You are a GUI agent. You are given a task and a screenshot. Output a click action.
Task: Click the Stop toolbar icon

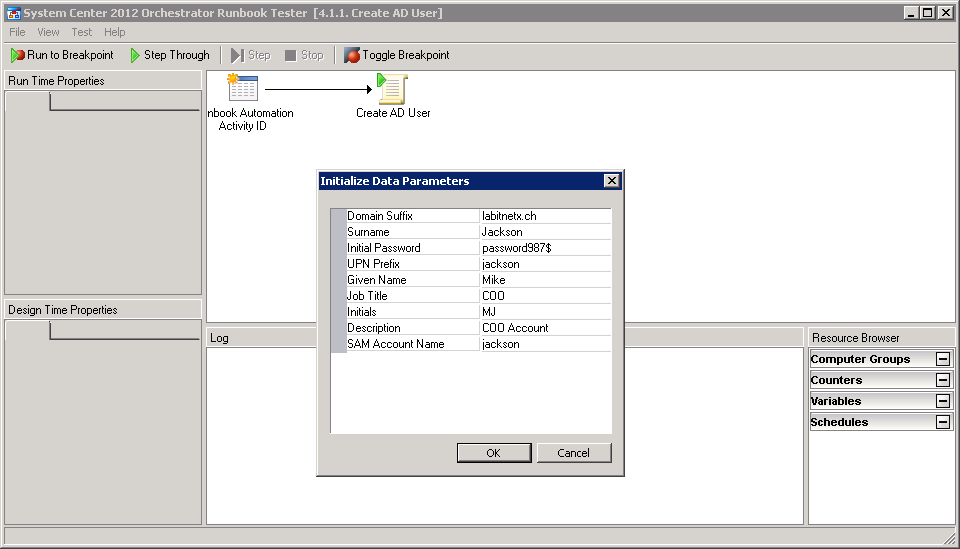[290, 56]
